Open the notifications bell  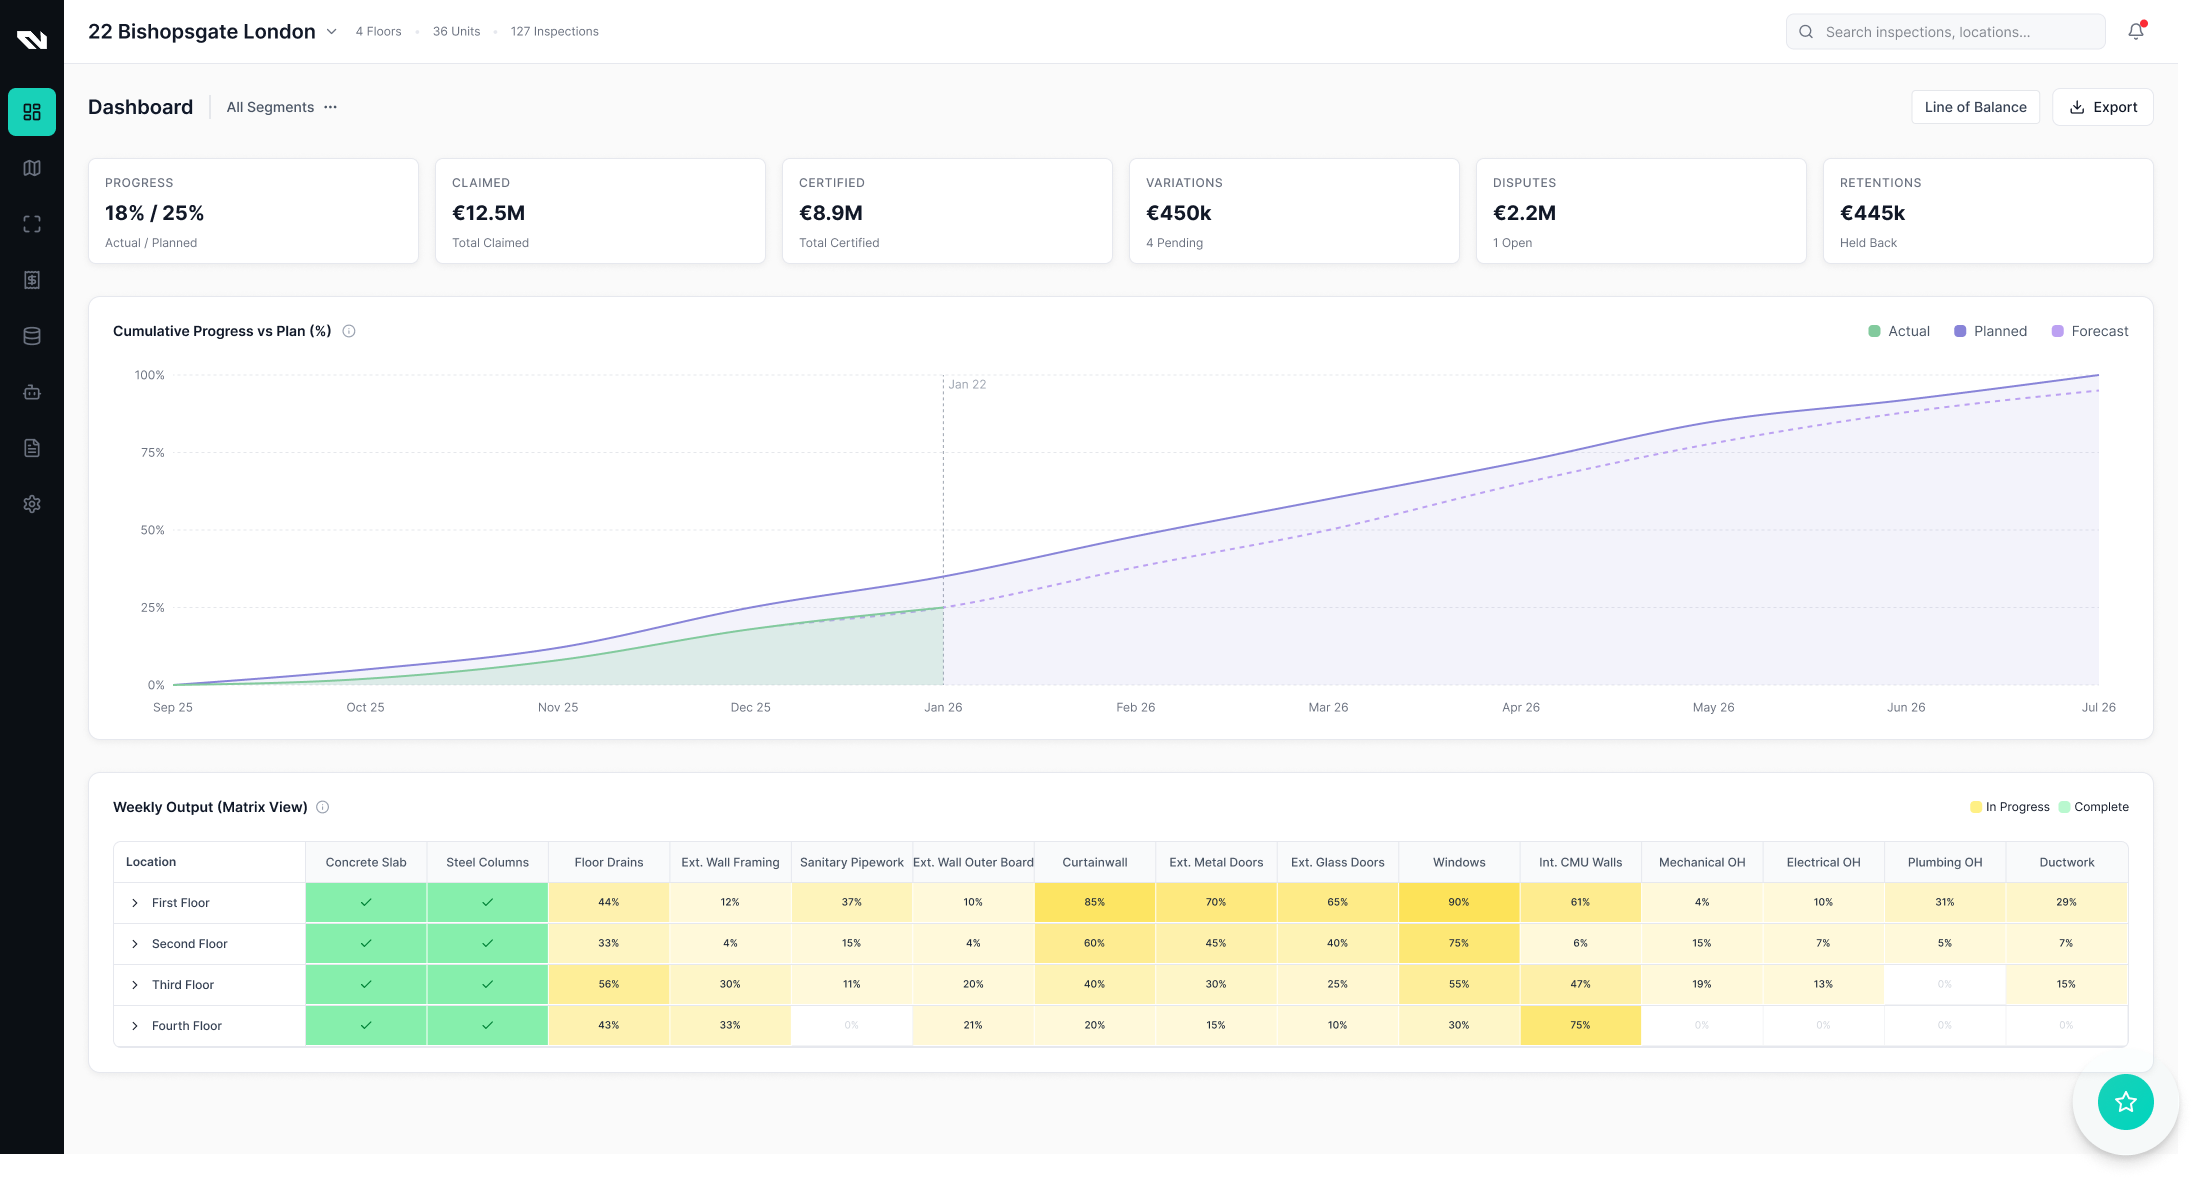[x=2135, y=32]
